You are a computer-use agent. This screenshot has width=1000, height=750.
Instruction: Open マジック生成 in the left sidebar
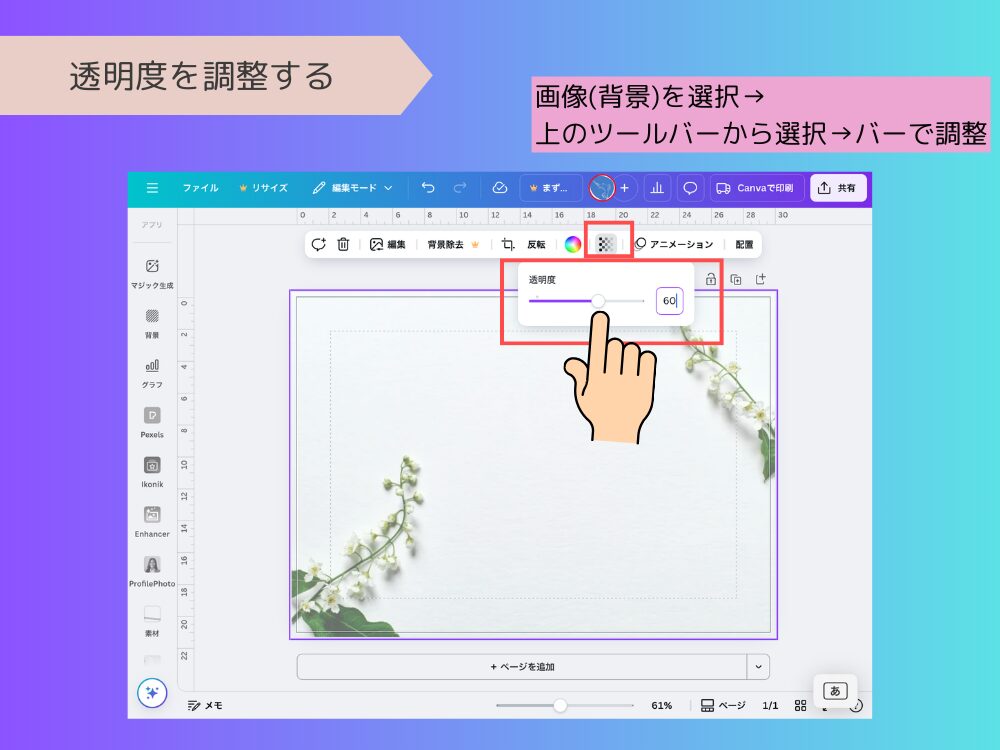(152, 272)
